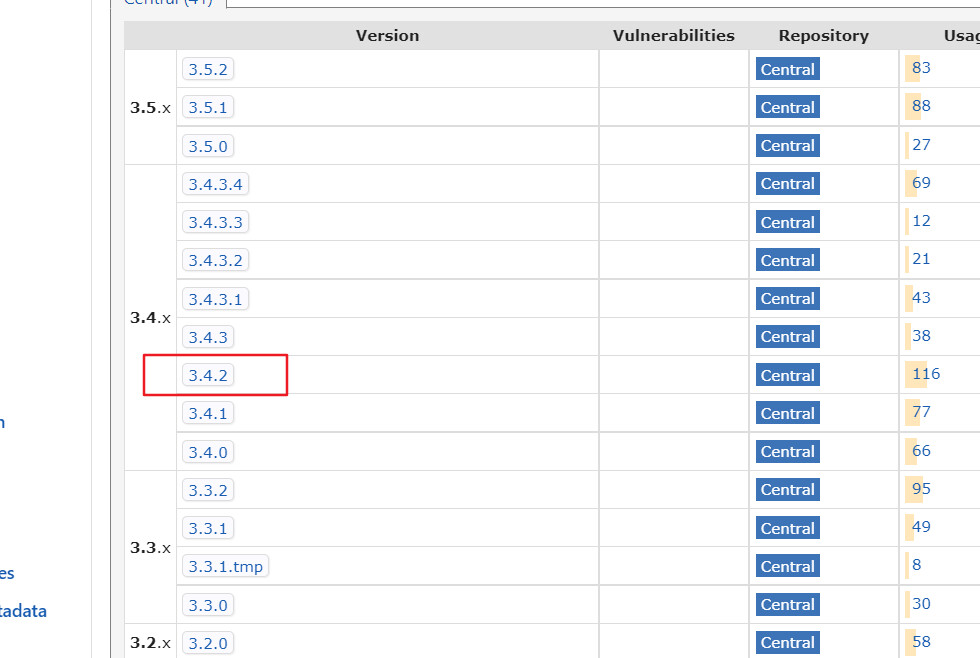The height and width of the screenshot is (658, 980).
Task: Click Central badge in the 3.3.2 row
Action: pyautogui.click(x=788, y=490)
